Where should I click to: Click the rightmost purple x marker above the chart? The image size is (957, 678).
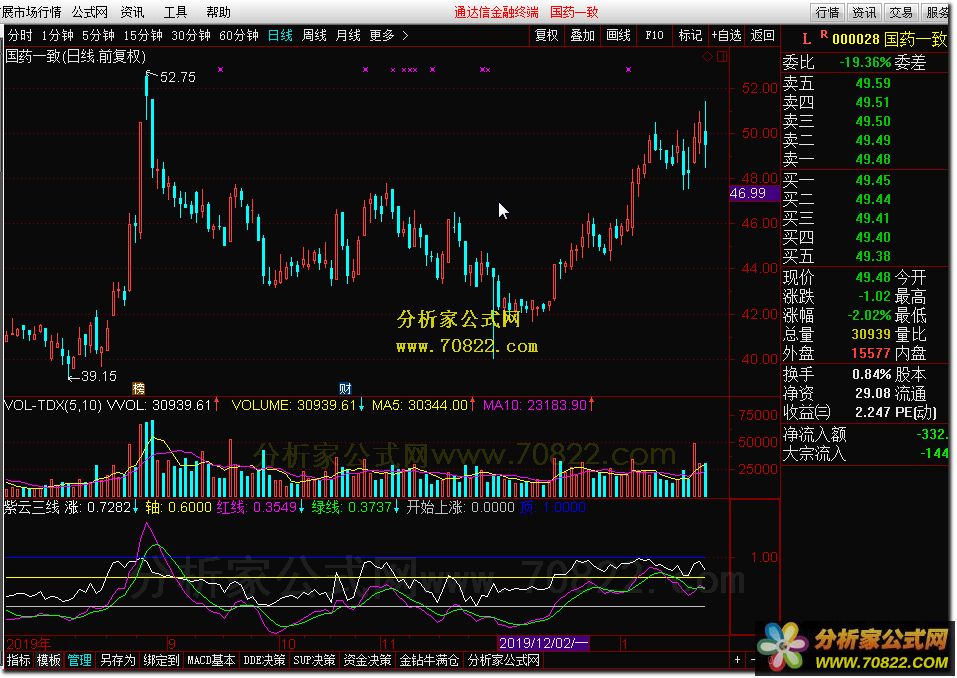628,70
